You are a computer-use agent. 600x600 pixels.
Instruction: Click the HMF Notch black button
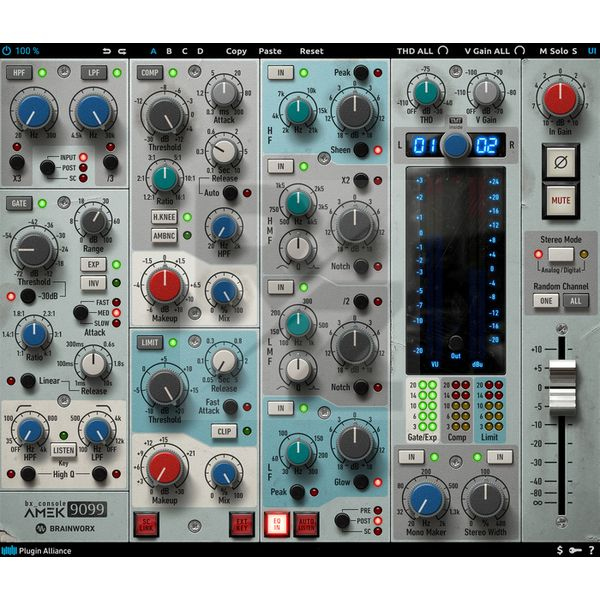tap(361, 266)
